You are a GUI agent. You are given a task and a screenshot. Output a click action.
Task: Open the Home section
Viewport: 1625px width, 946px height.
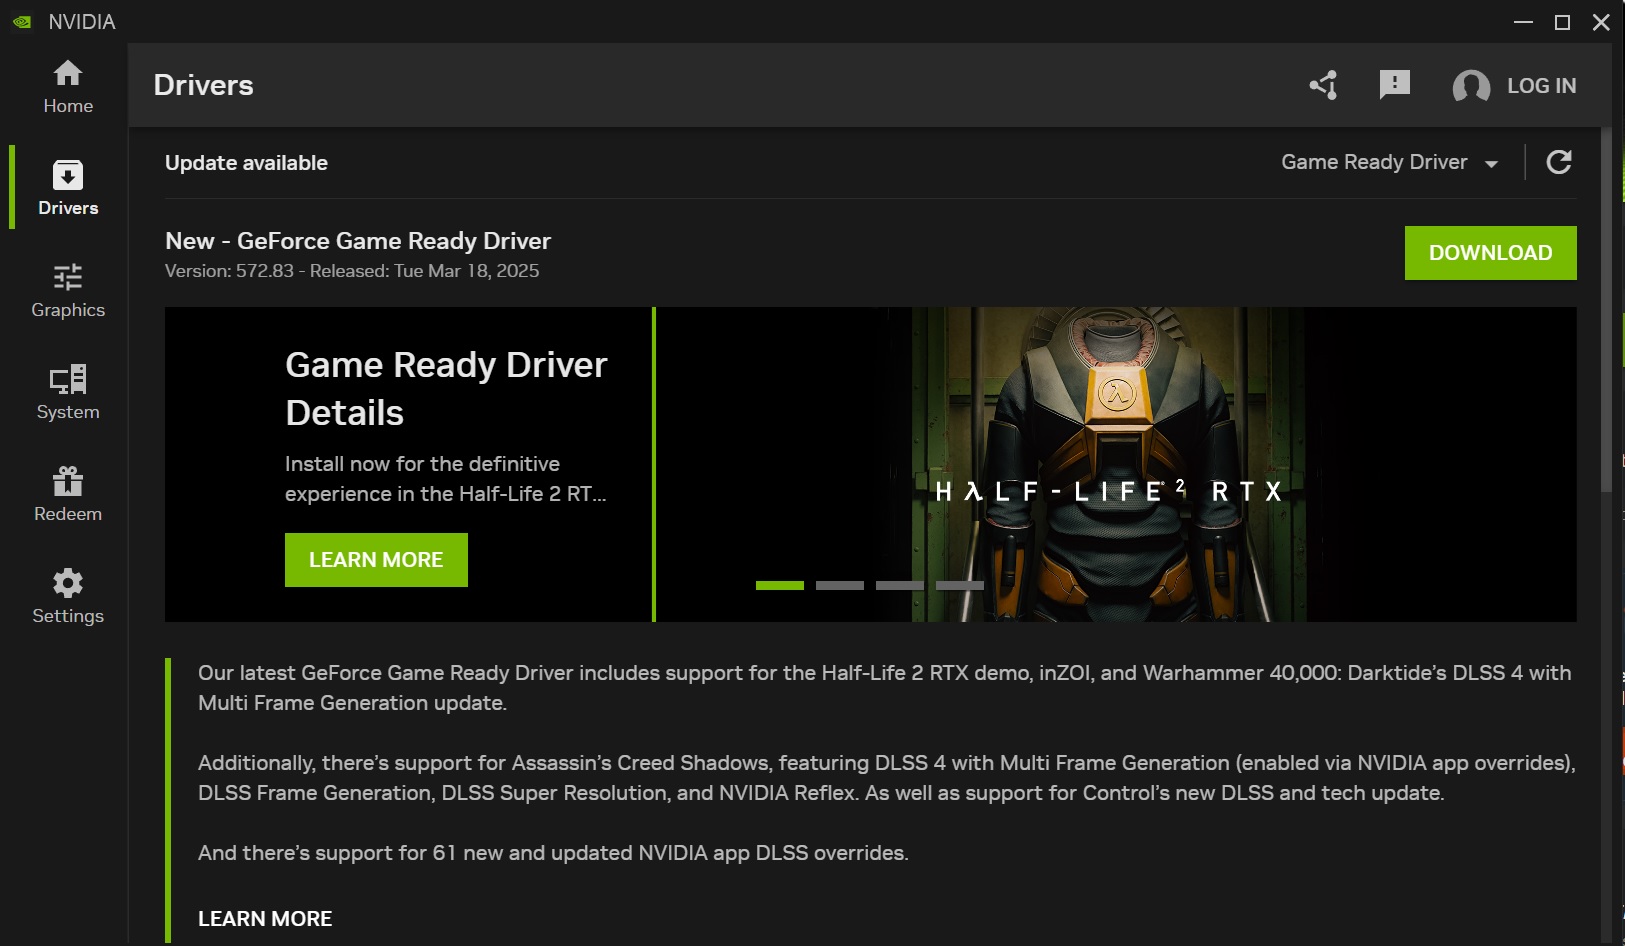[x=67, y=86]
